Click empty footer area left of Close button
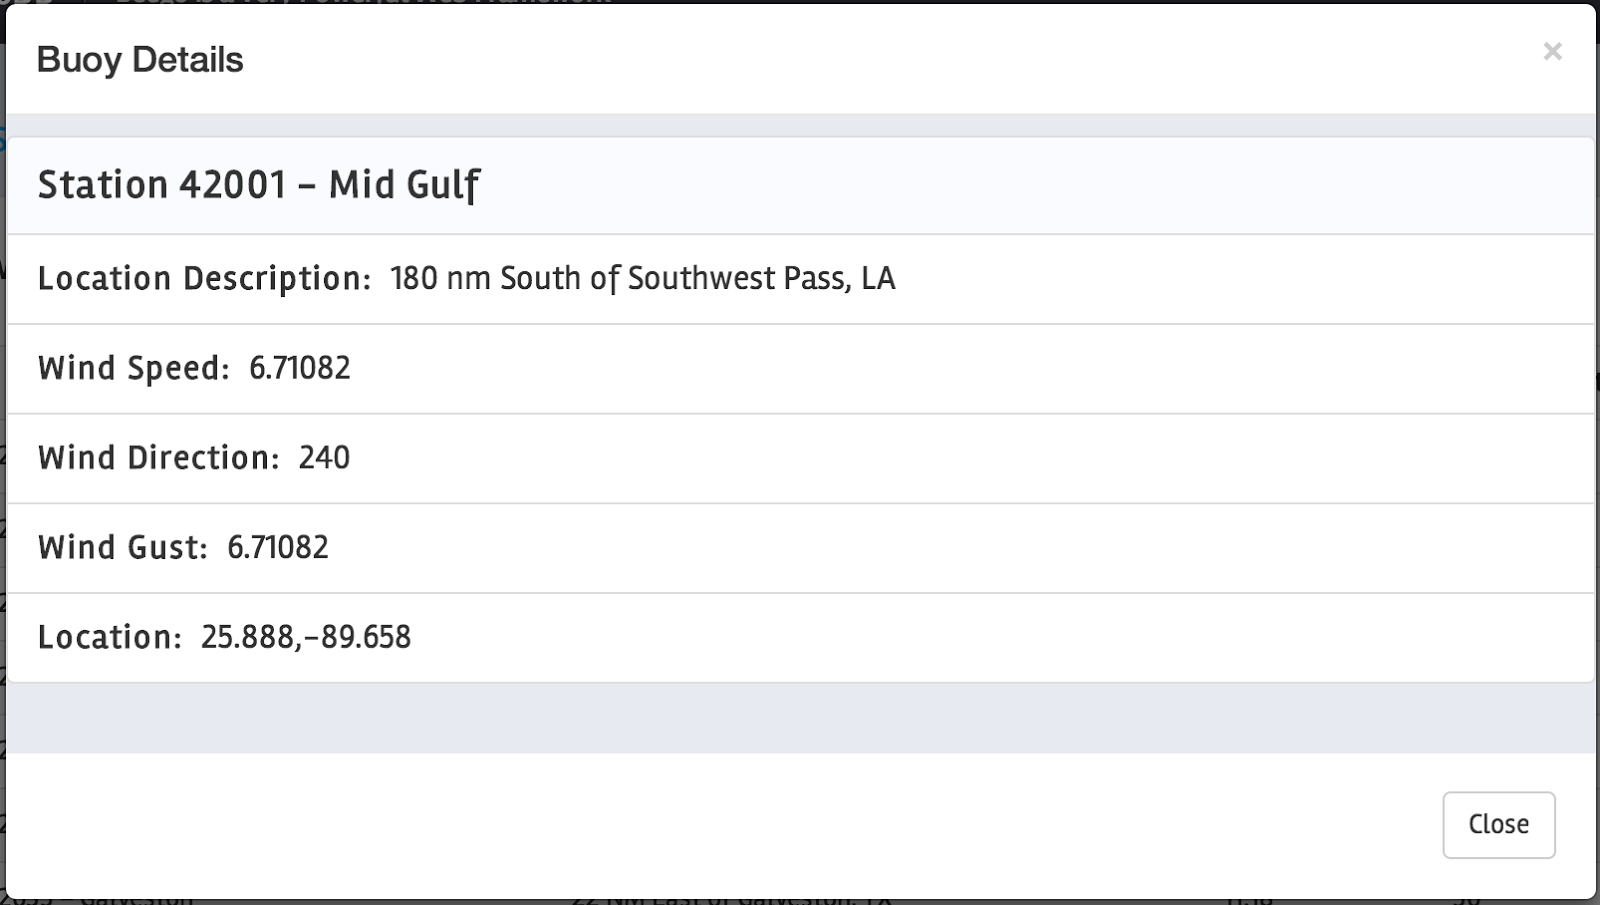The image size is (1600, 905). (720, 824)
